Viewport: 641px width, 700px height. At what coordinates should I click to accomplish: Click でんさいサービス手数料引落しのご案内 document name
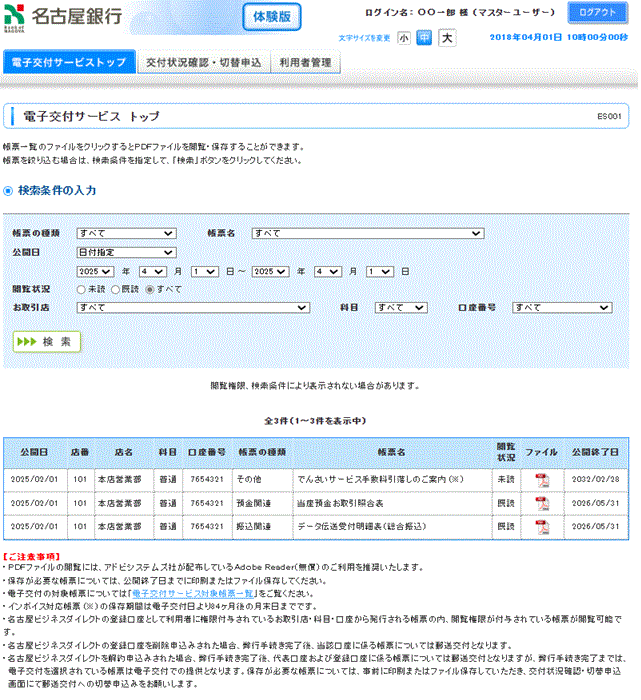(380, 480)
